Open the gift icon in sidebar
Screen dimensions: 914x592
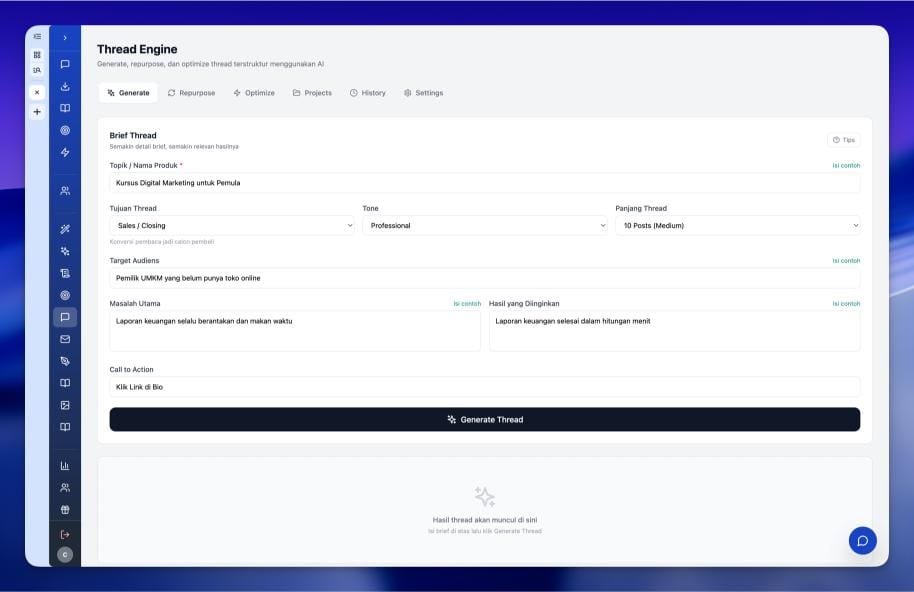click(65, 510)
